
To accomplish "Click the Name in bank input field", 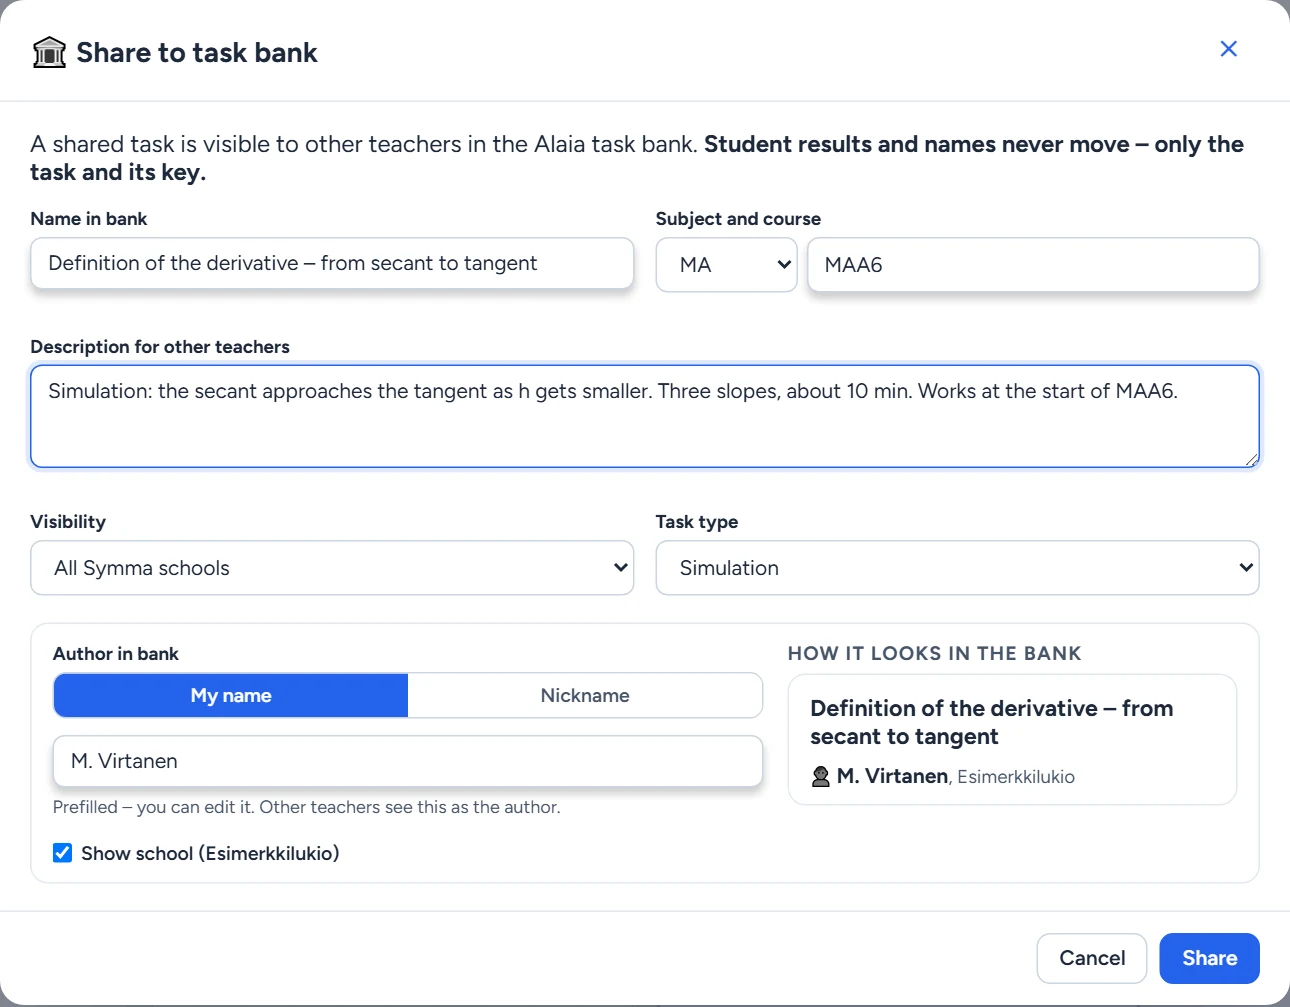I will [x=332, y=263].
